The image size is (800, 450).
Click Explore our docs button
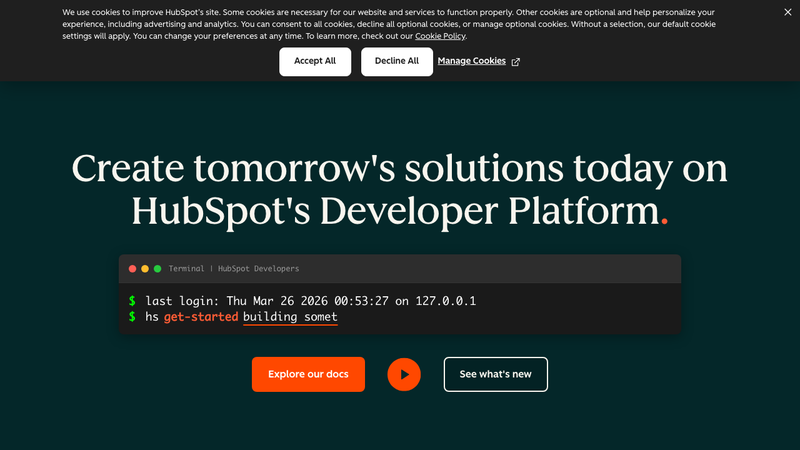click(x=308, y=374)
